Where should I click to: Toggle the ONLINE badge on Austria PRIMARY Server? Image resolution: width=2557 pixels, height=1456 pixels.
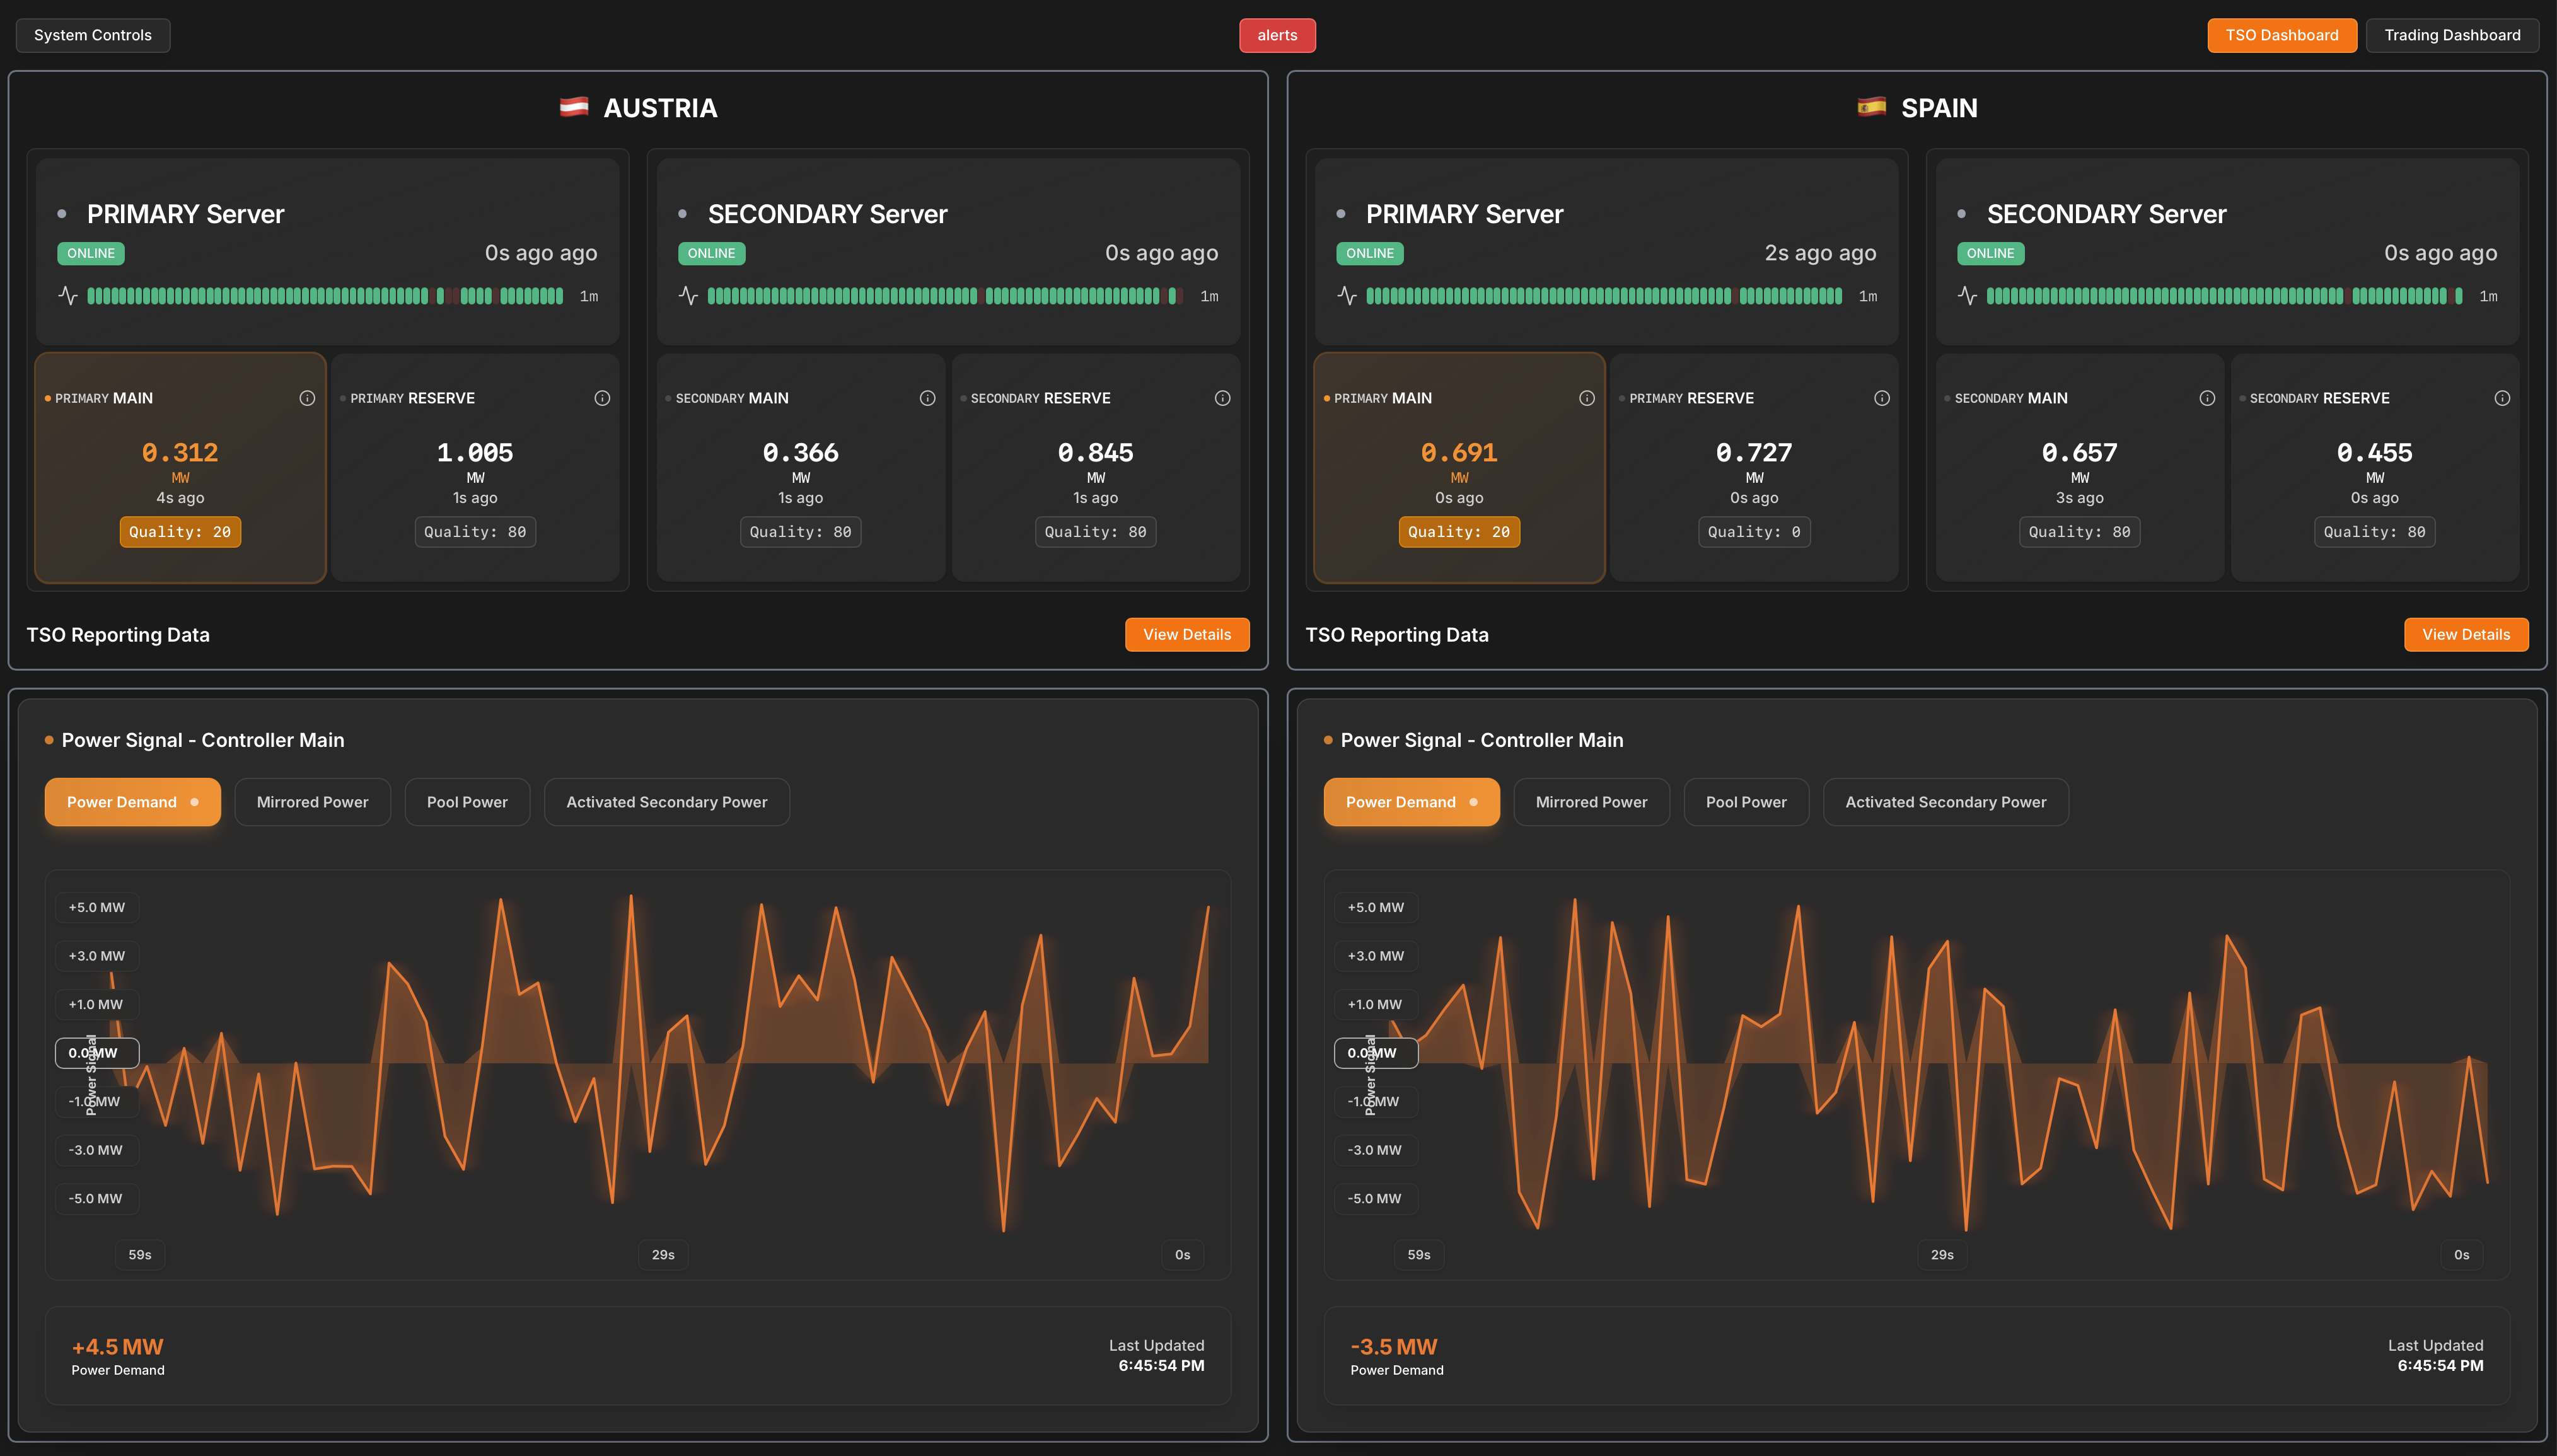pos(90,253)
